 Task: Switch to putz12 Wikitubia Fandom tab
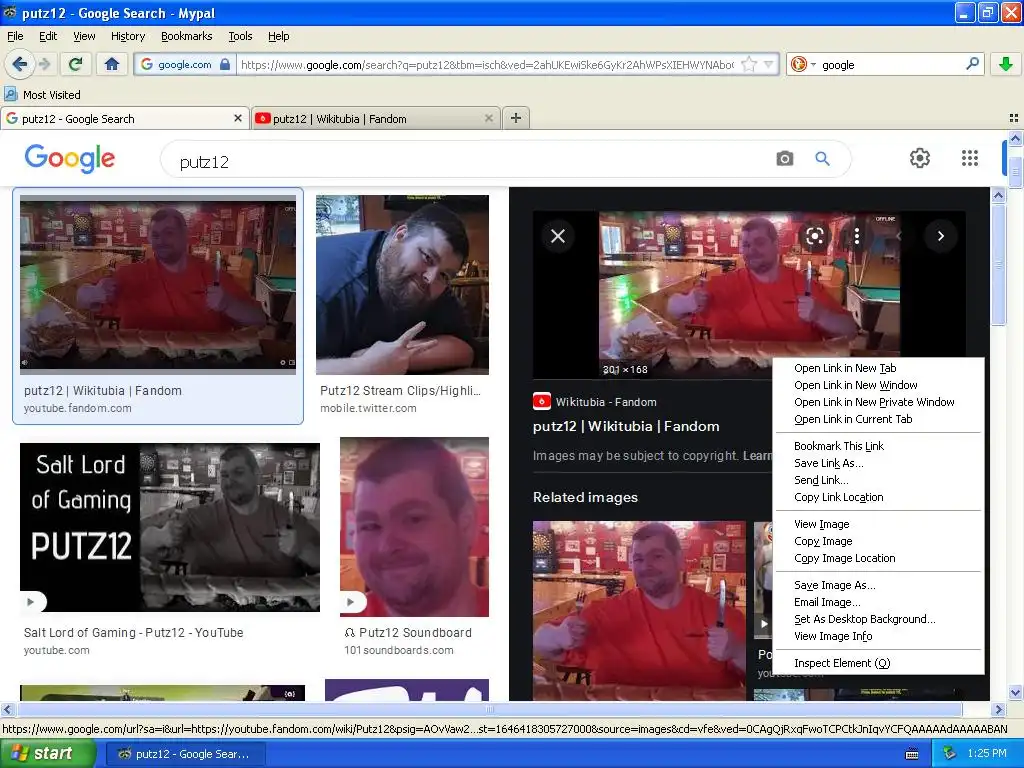click(x=376, y=118)
